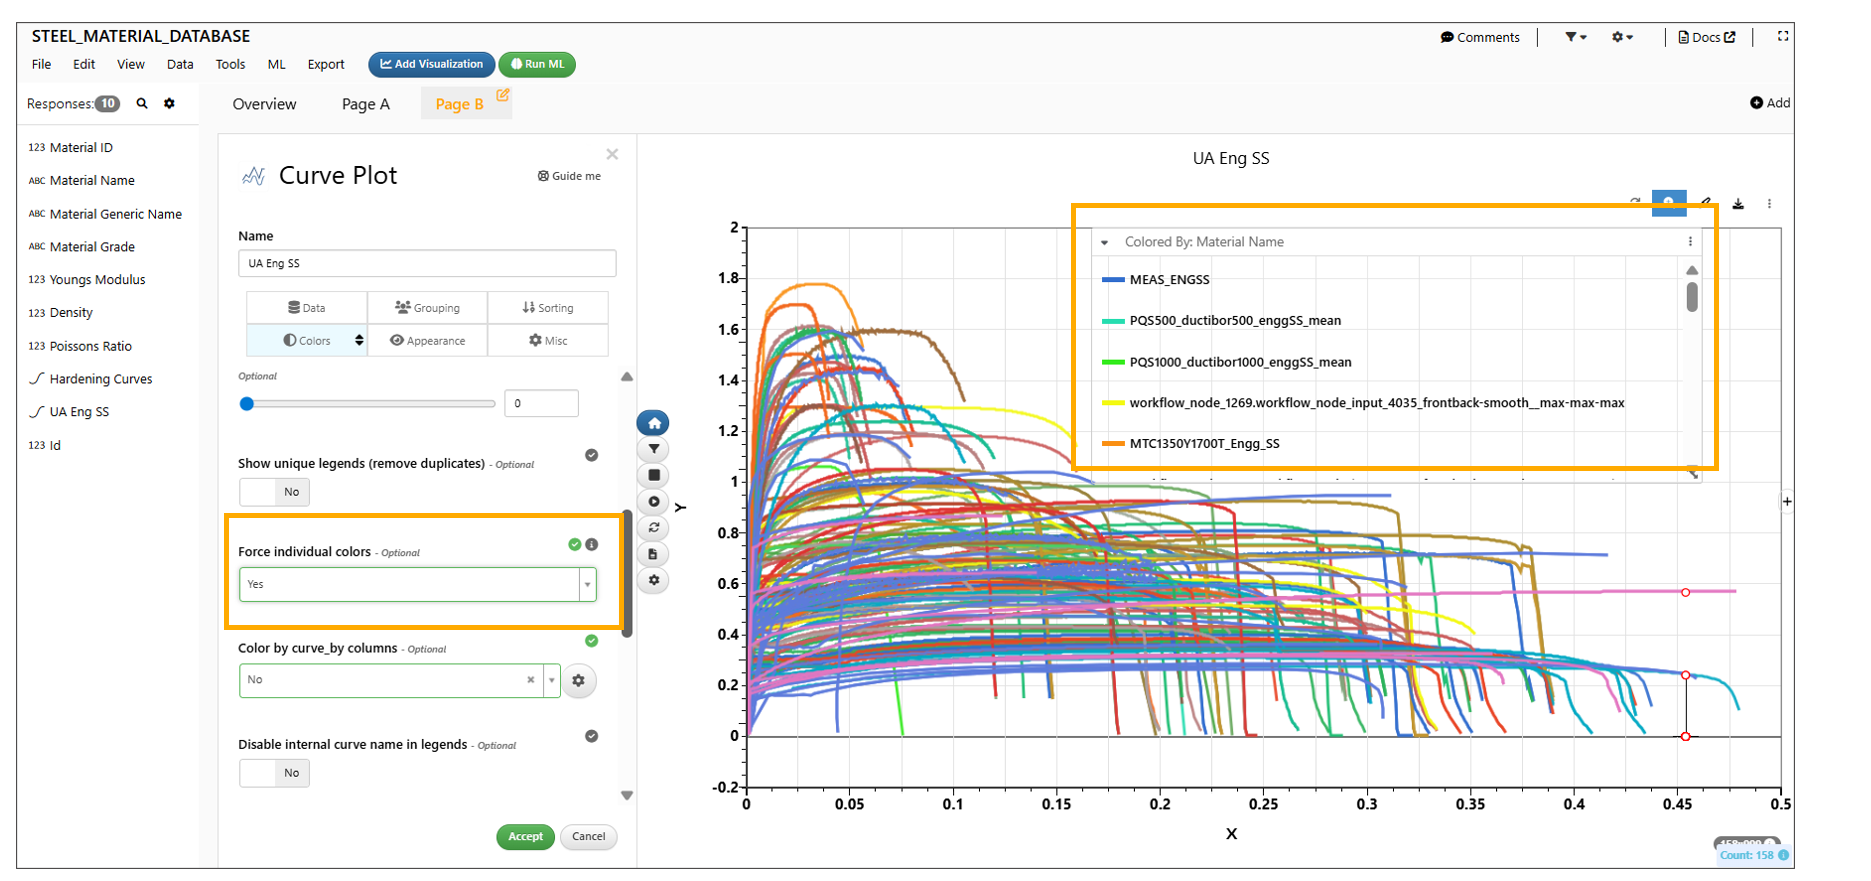This screenshot has height=881, width=1871.
Task: Toggle Disable internal curve name in legends
Action: coord(274,773)
